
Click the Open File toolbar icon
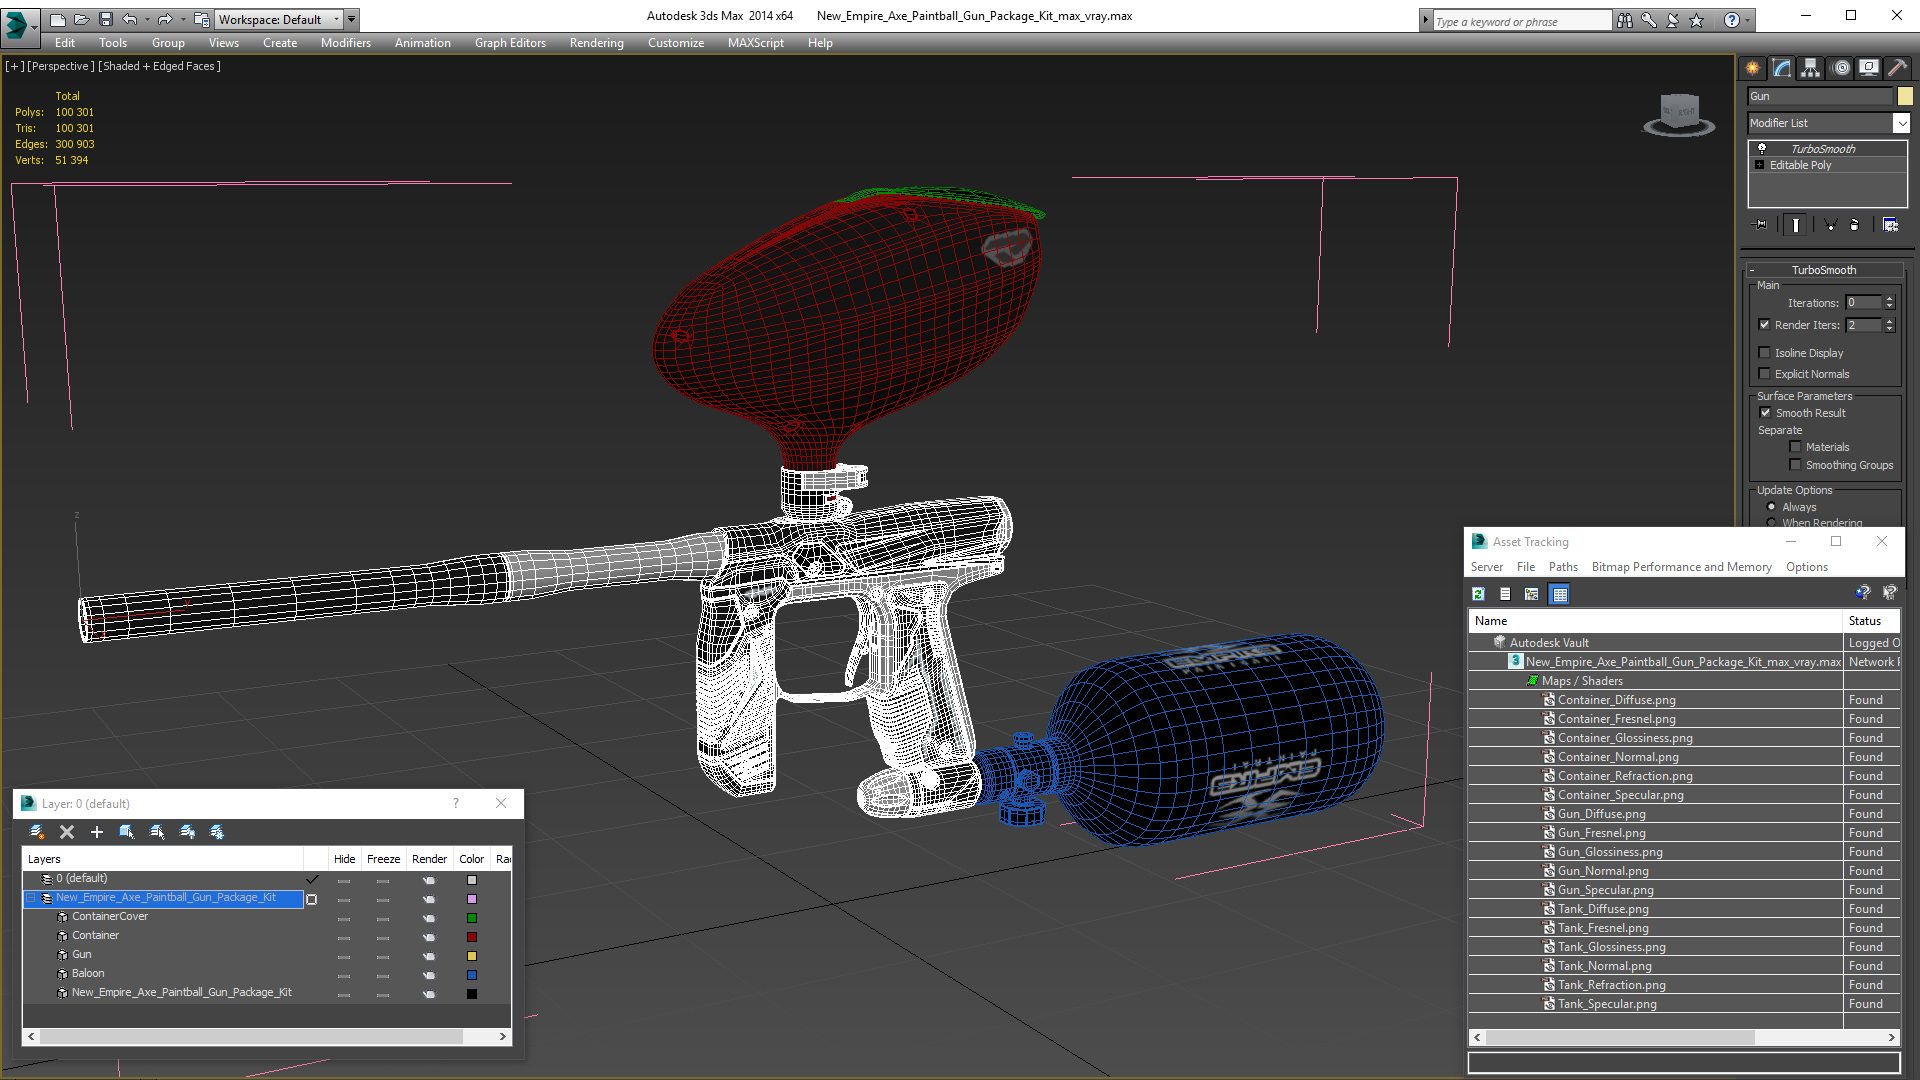pyautogui.click(x=82, y=19)
